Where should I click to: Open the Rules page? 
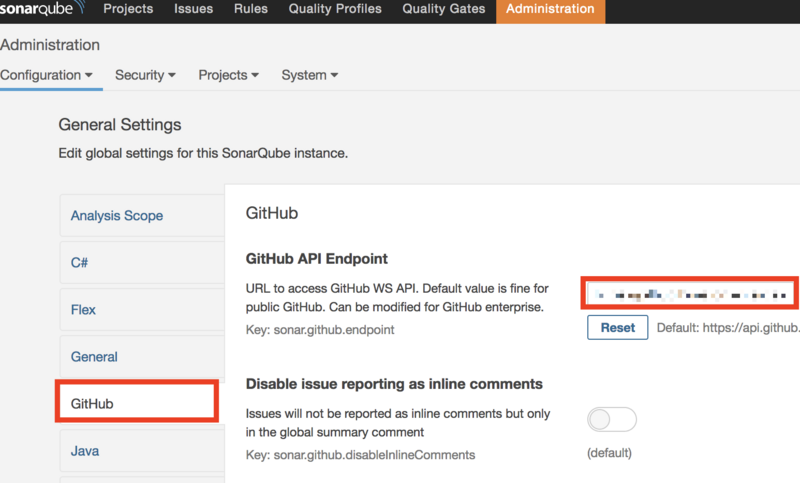tap(251, 9)
